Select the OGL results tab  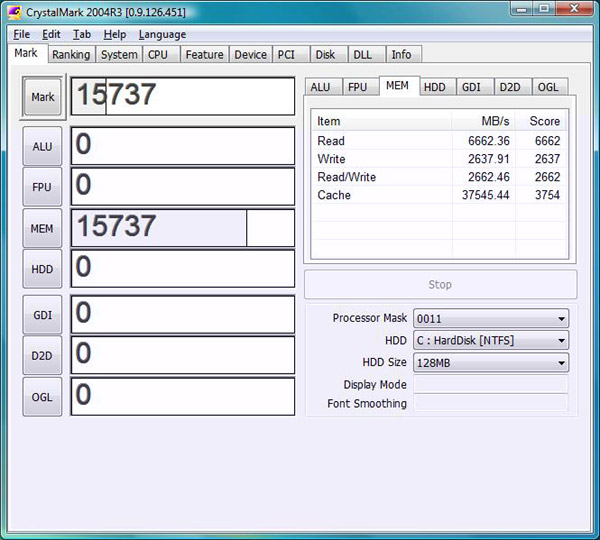[549, 87]
